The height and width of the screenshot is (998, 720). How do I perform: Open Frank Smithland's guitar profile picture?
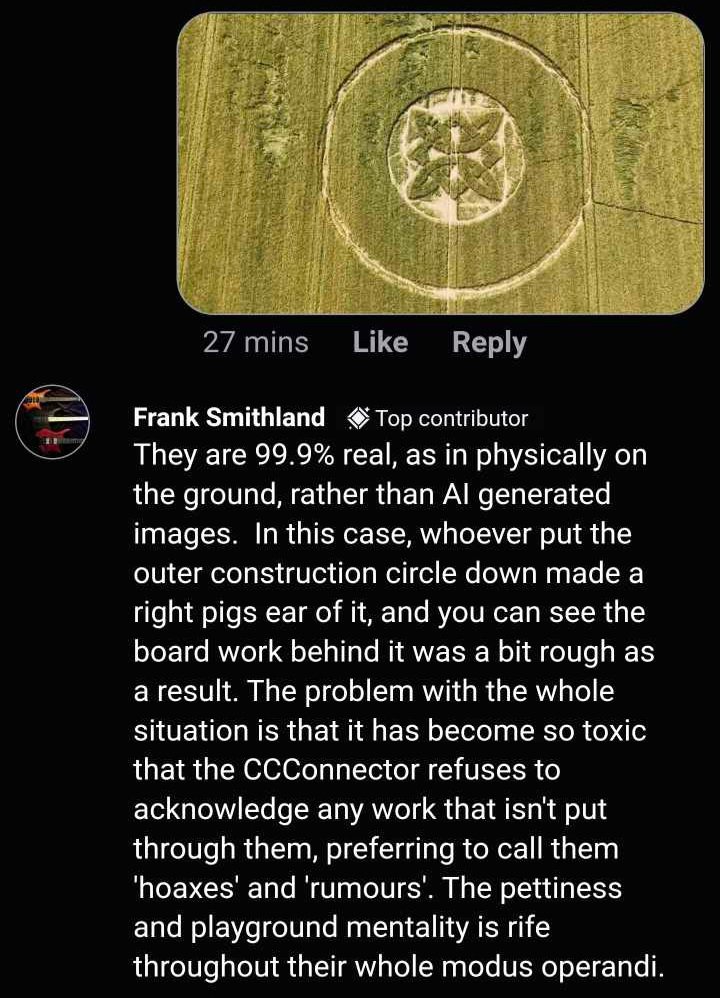tap(53, 421)
